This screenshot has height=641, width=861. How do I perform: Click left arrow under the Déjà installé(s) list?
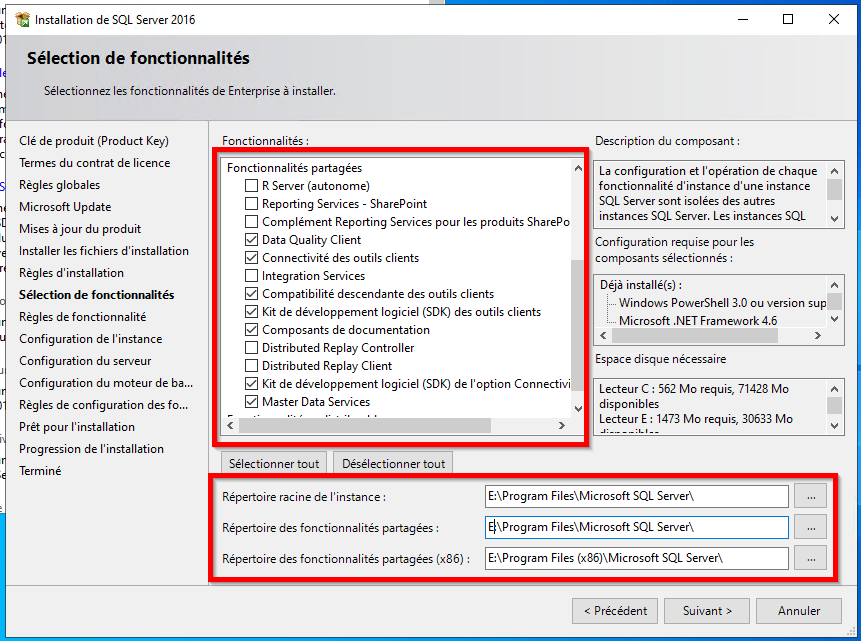603,335
